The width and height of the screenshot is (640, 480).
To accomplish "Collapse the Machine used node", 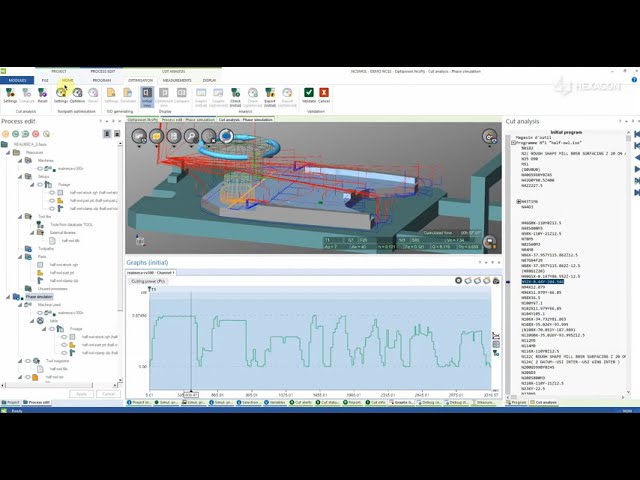I will [20, 305].
